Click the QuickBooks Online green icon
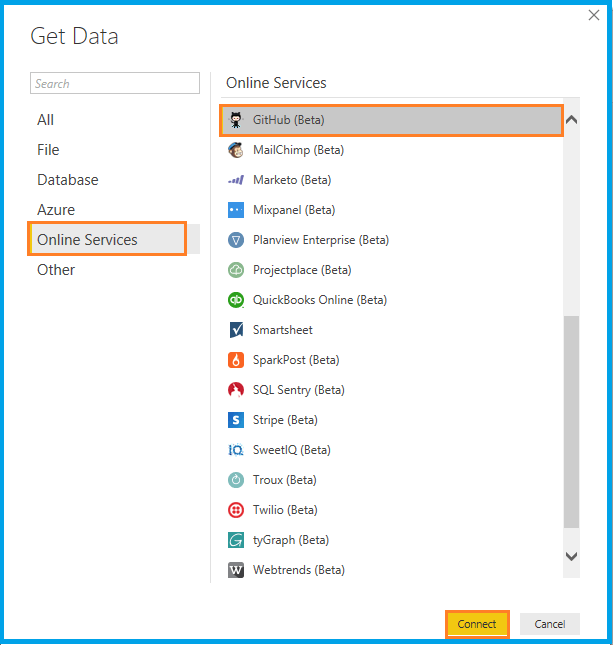This screenshot has height=645, width=613. click(236, 300)
